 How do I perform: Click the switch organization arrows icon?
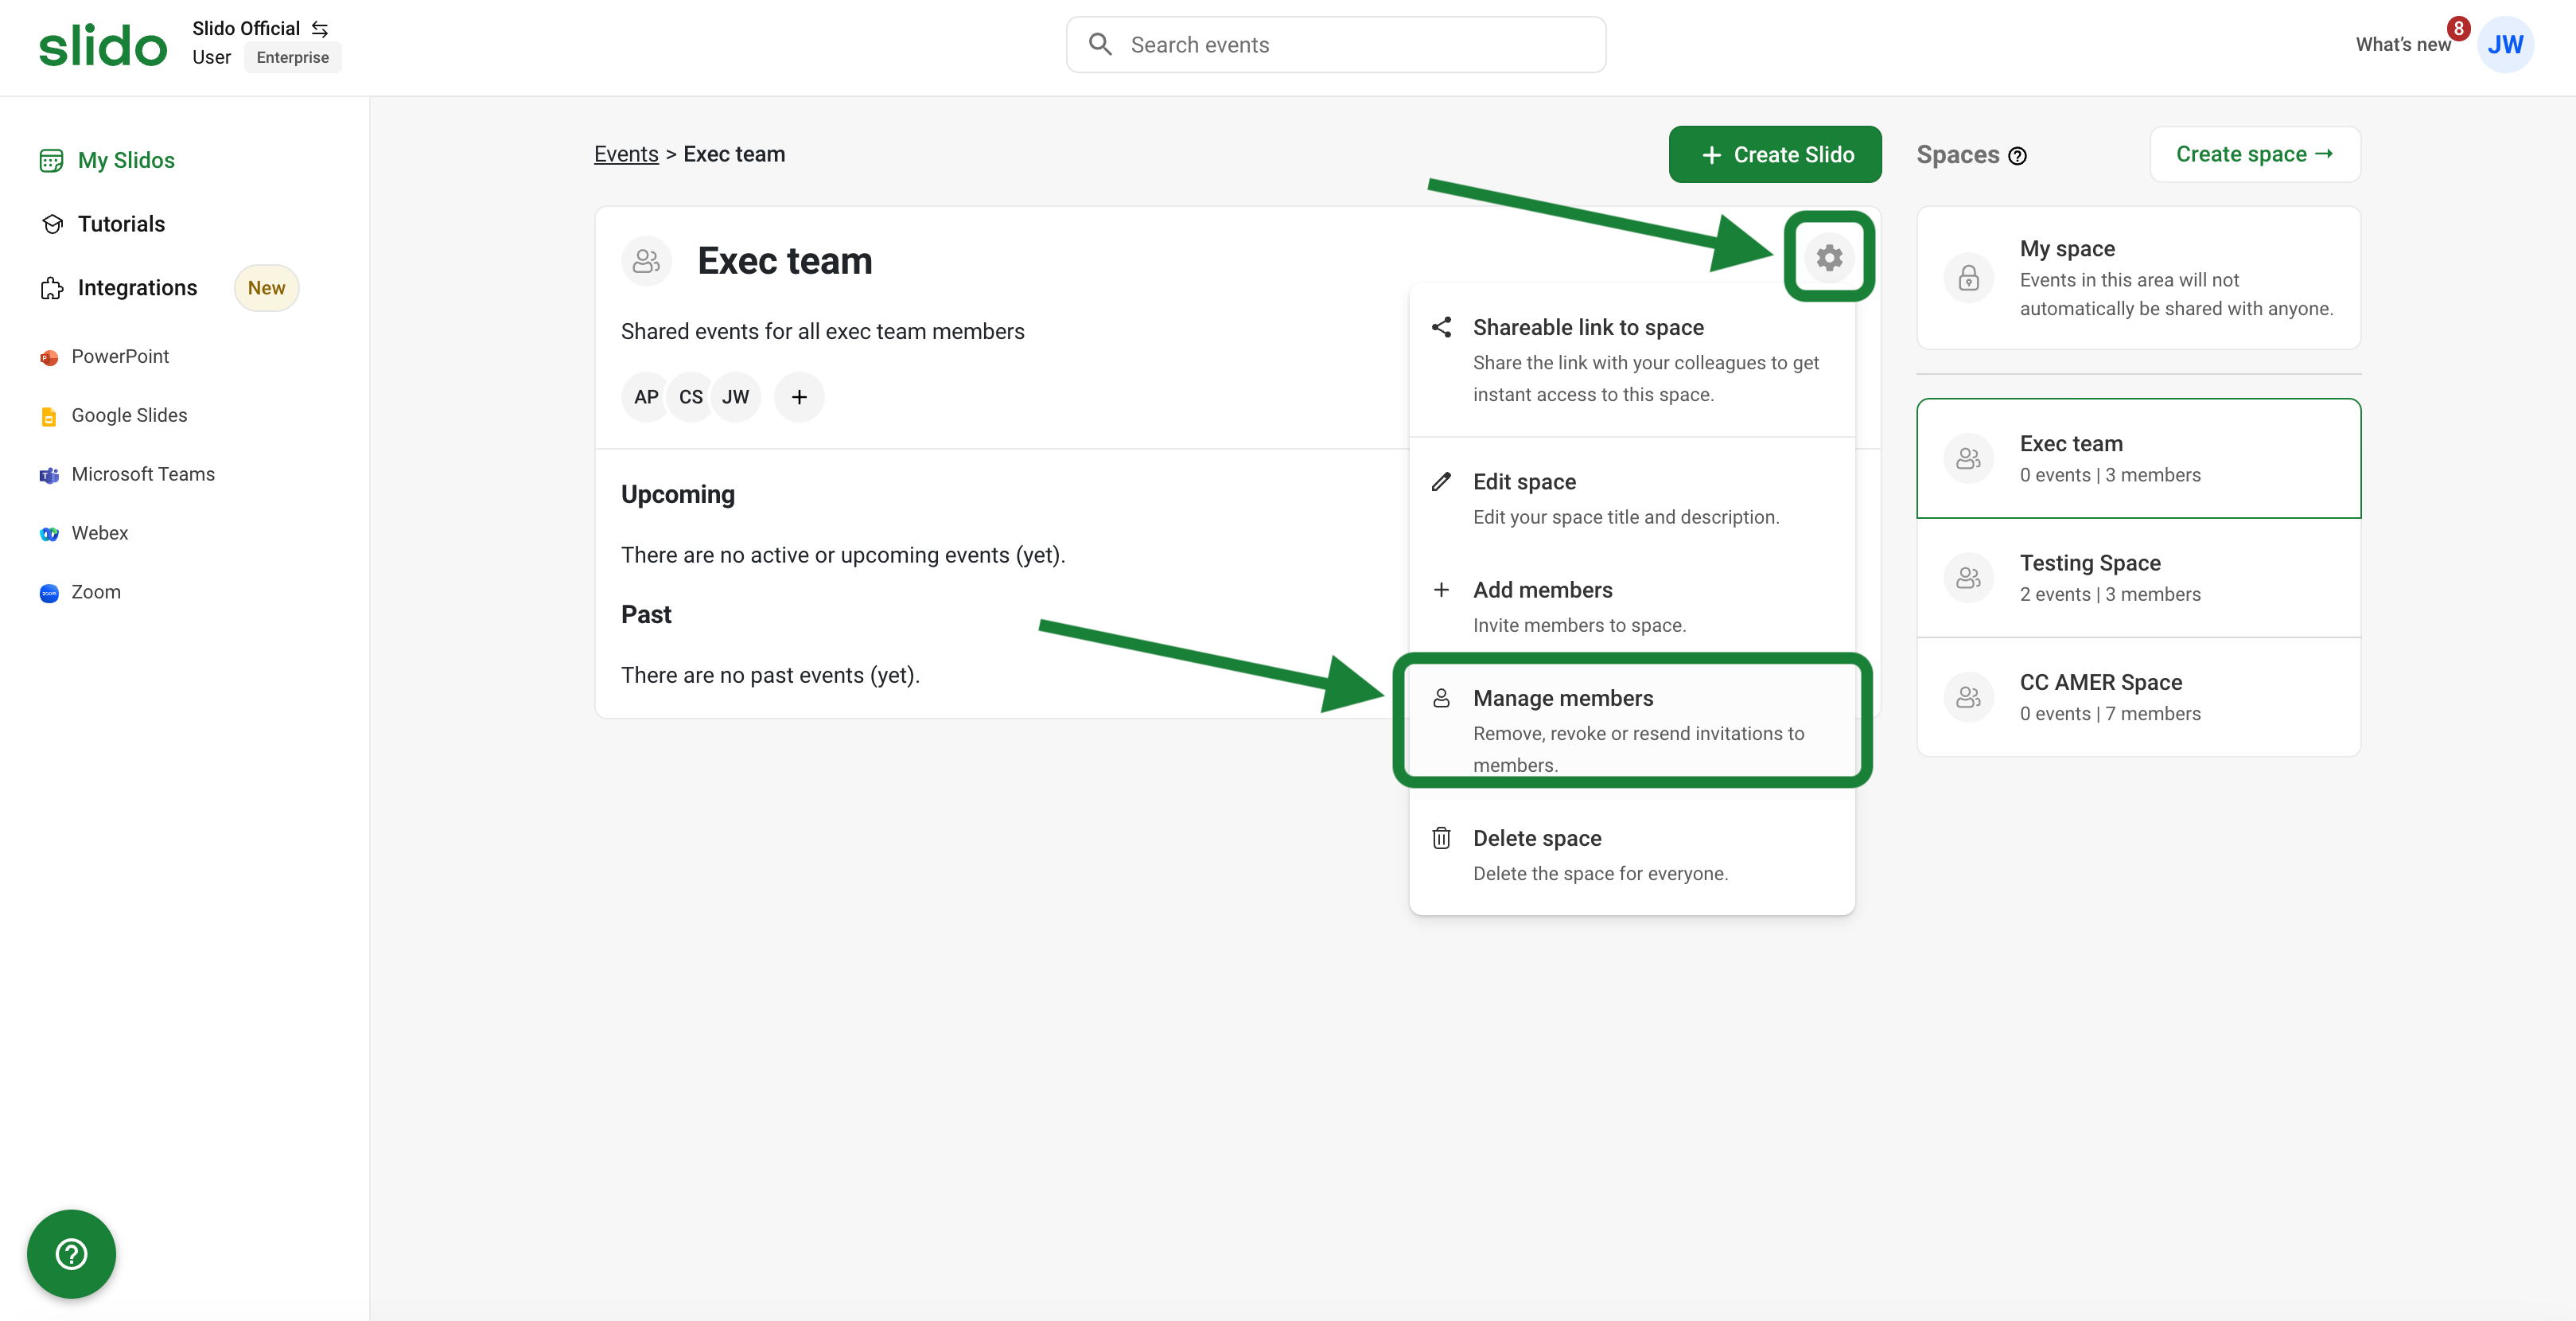tap(320, 29)
